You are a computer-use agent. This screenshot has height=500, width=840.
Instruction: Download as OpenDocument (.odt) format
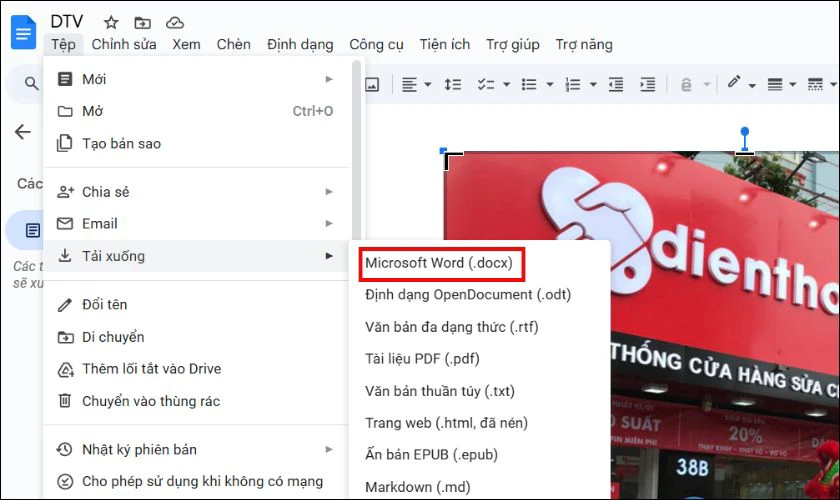click(480, 295)
